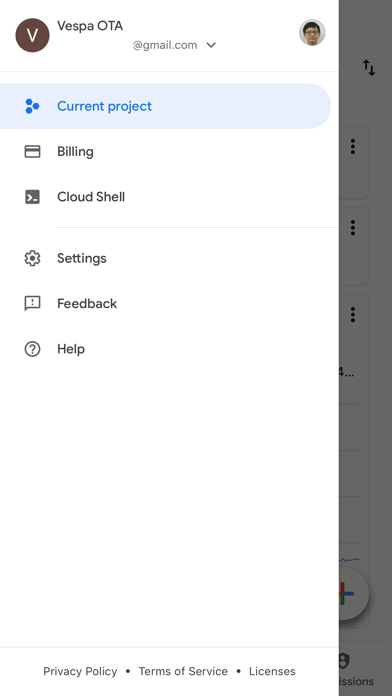The width and height of the screenshot is (392, 696).
Task: Click the Cloud Shell terminal icon
Action: pyautogui.click(x=32, y=197)
